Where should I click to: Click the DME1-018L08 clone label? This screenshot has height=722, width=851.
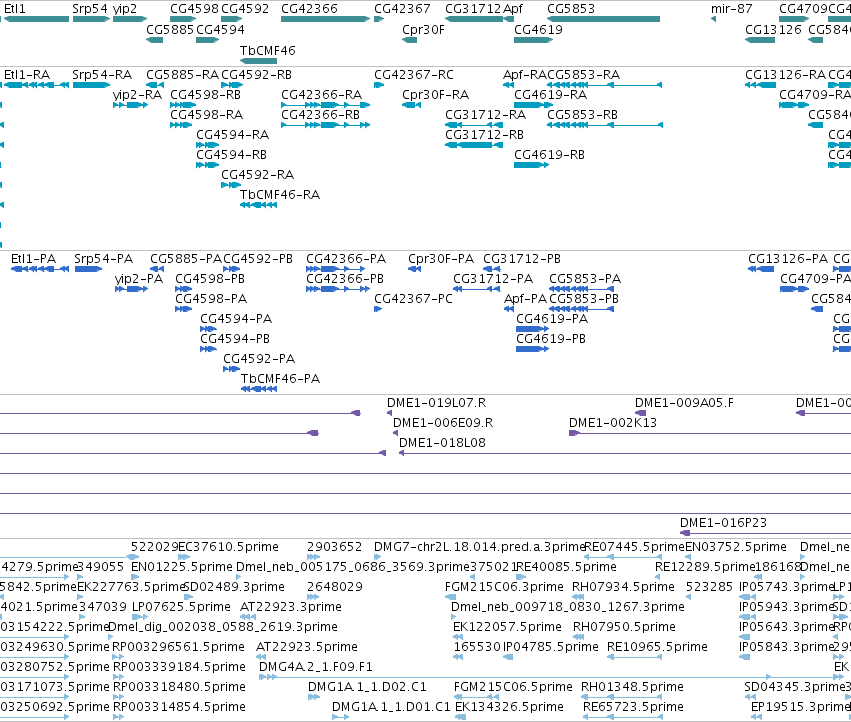point(442,442)
